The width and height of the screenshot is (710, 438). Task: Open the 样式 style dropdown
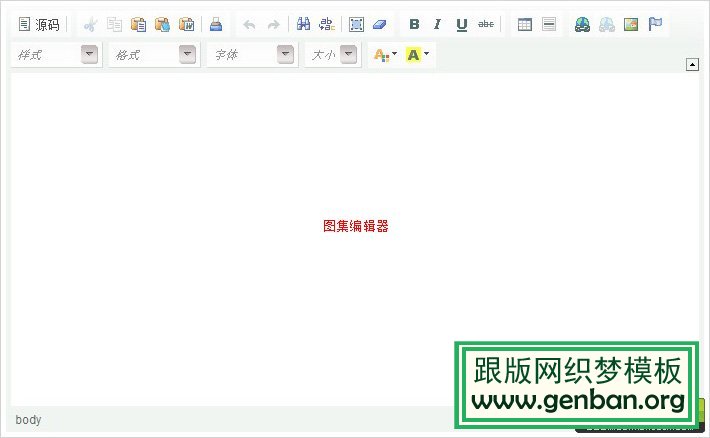click(57, 55)
